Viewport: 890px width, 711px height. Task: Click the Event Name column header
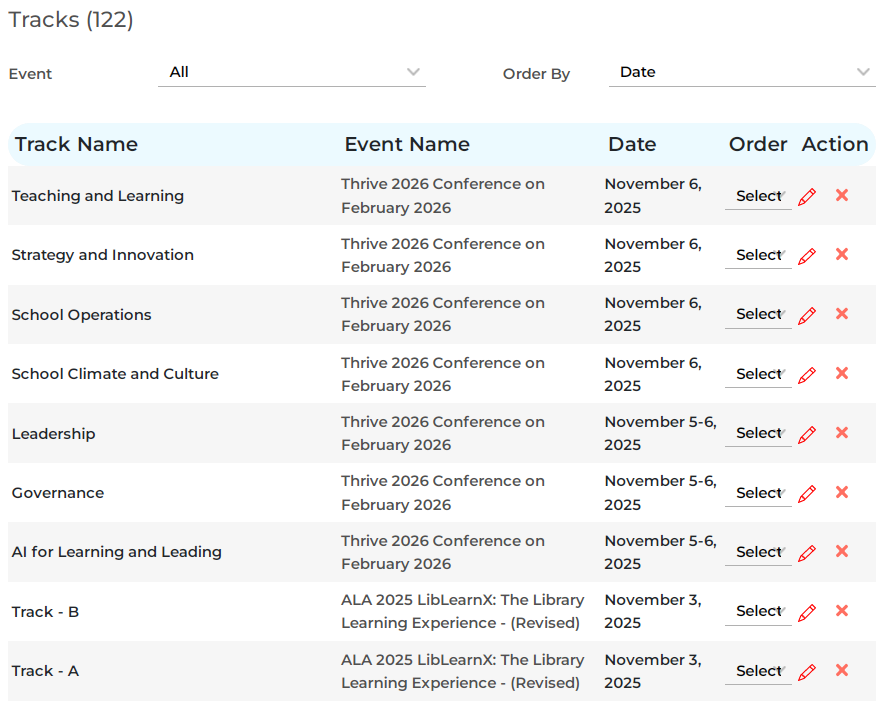(407, 144)
